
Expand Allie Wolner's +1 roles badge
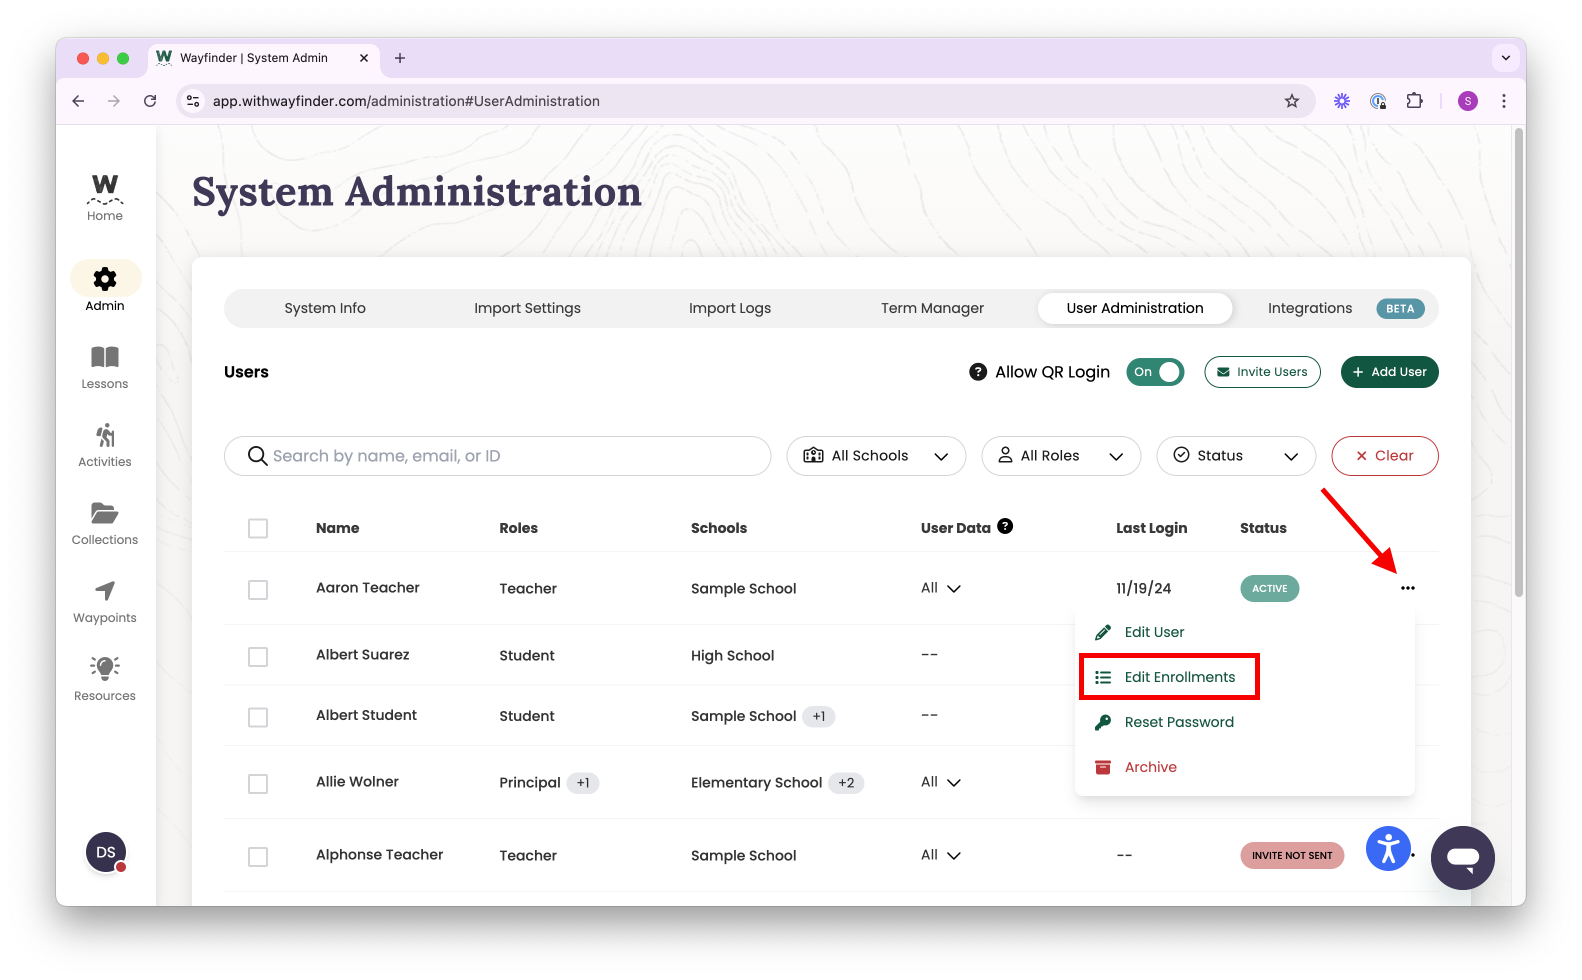(583, 783)
